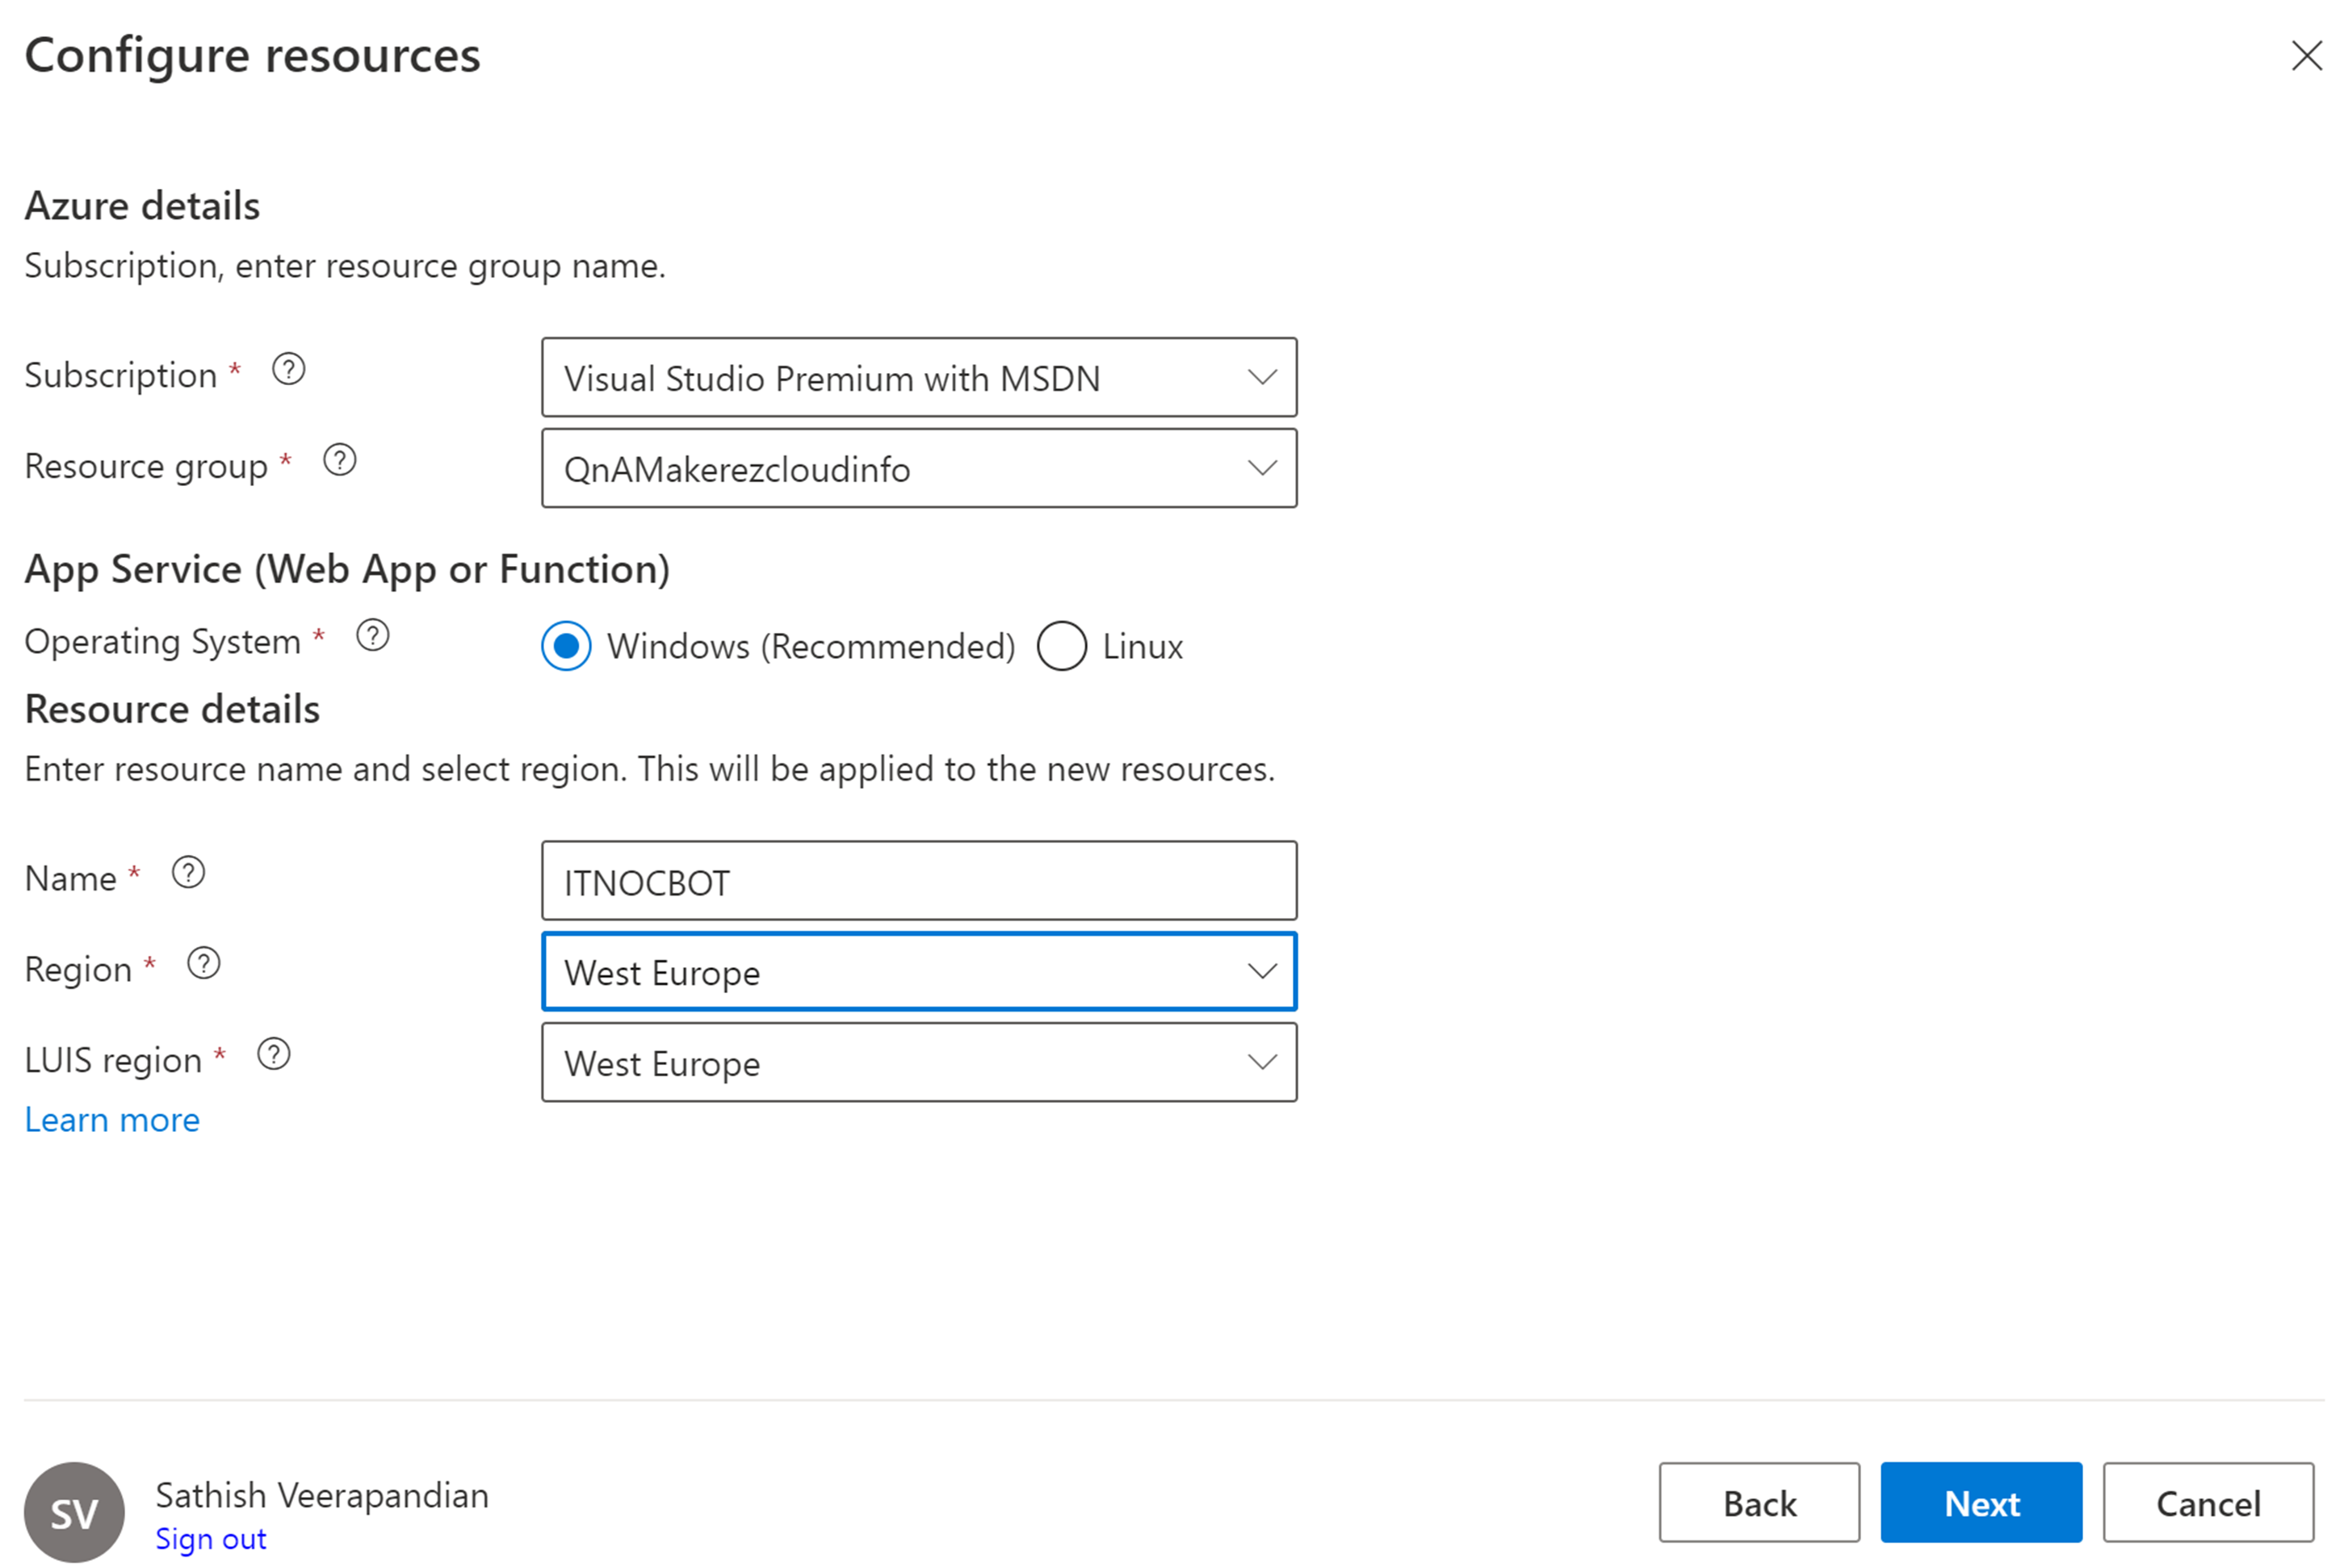Cancel the resource configuration
2344x1568 pixels.
point(2207,1503)
